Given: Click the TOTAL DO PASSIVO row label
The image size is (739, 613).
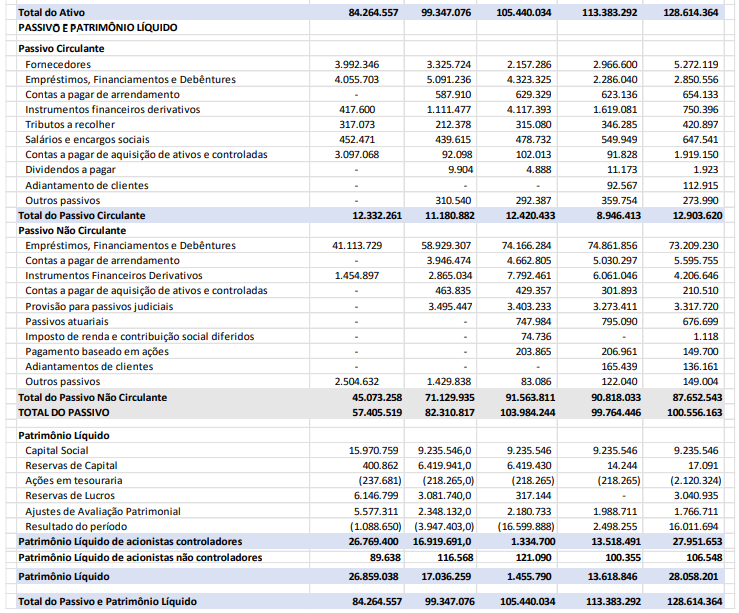Looking at the screenshot, I should [62, 412].
